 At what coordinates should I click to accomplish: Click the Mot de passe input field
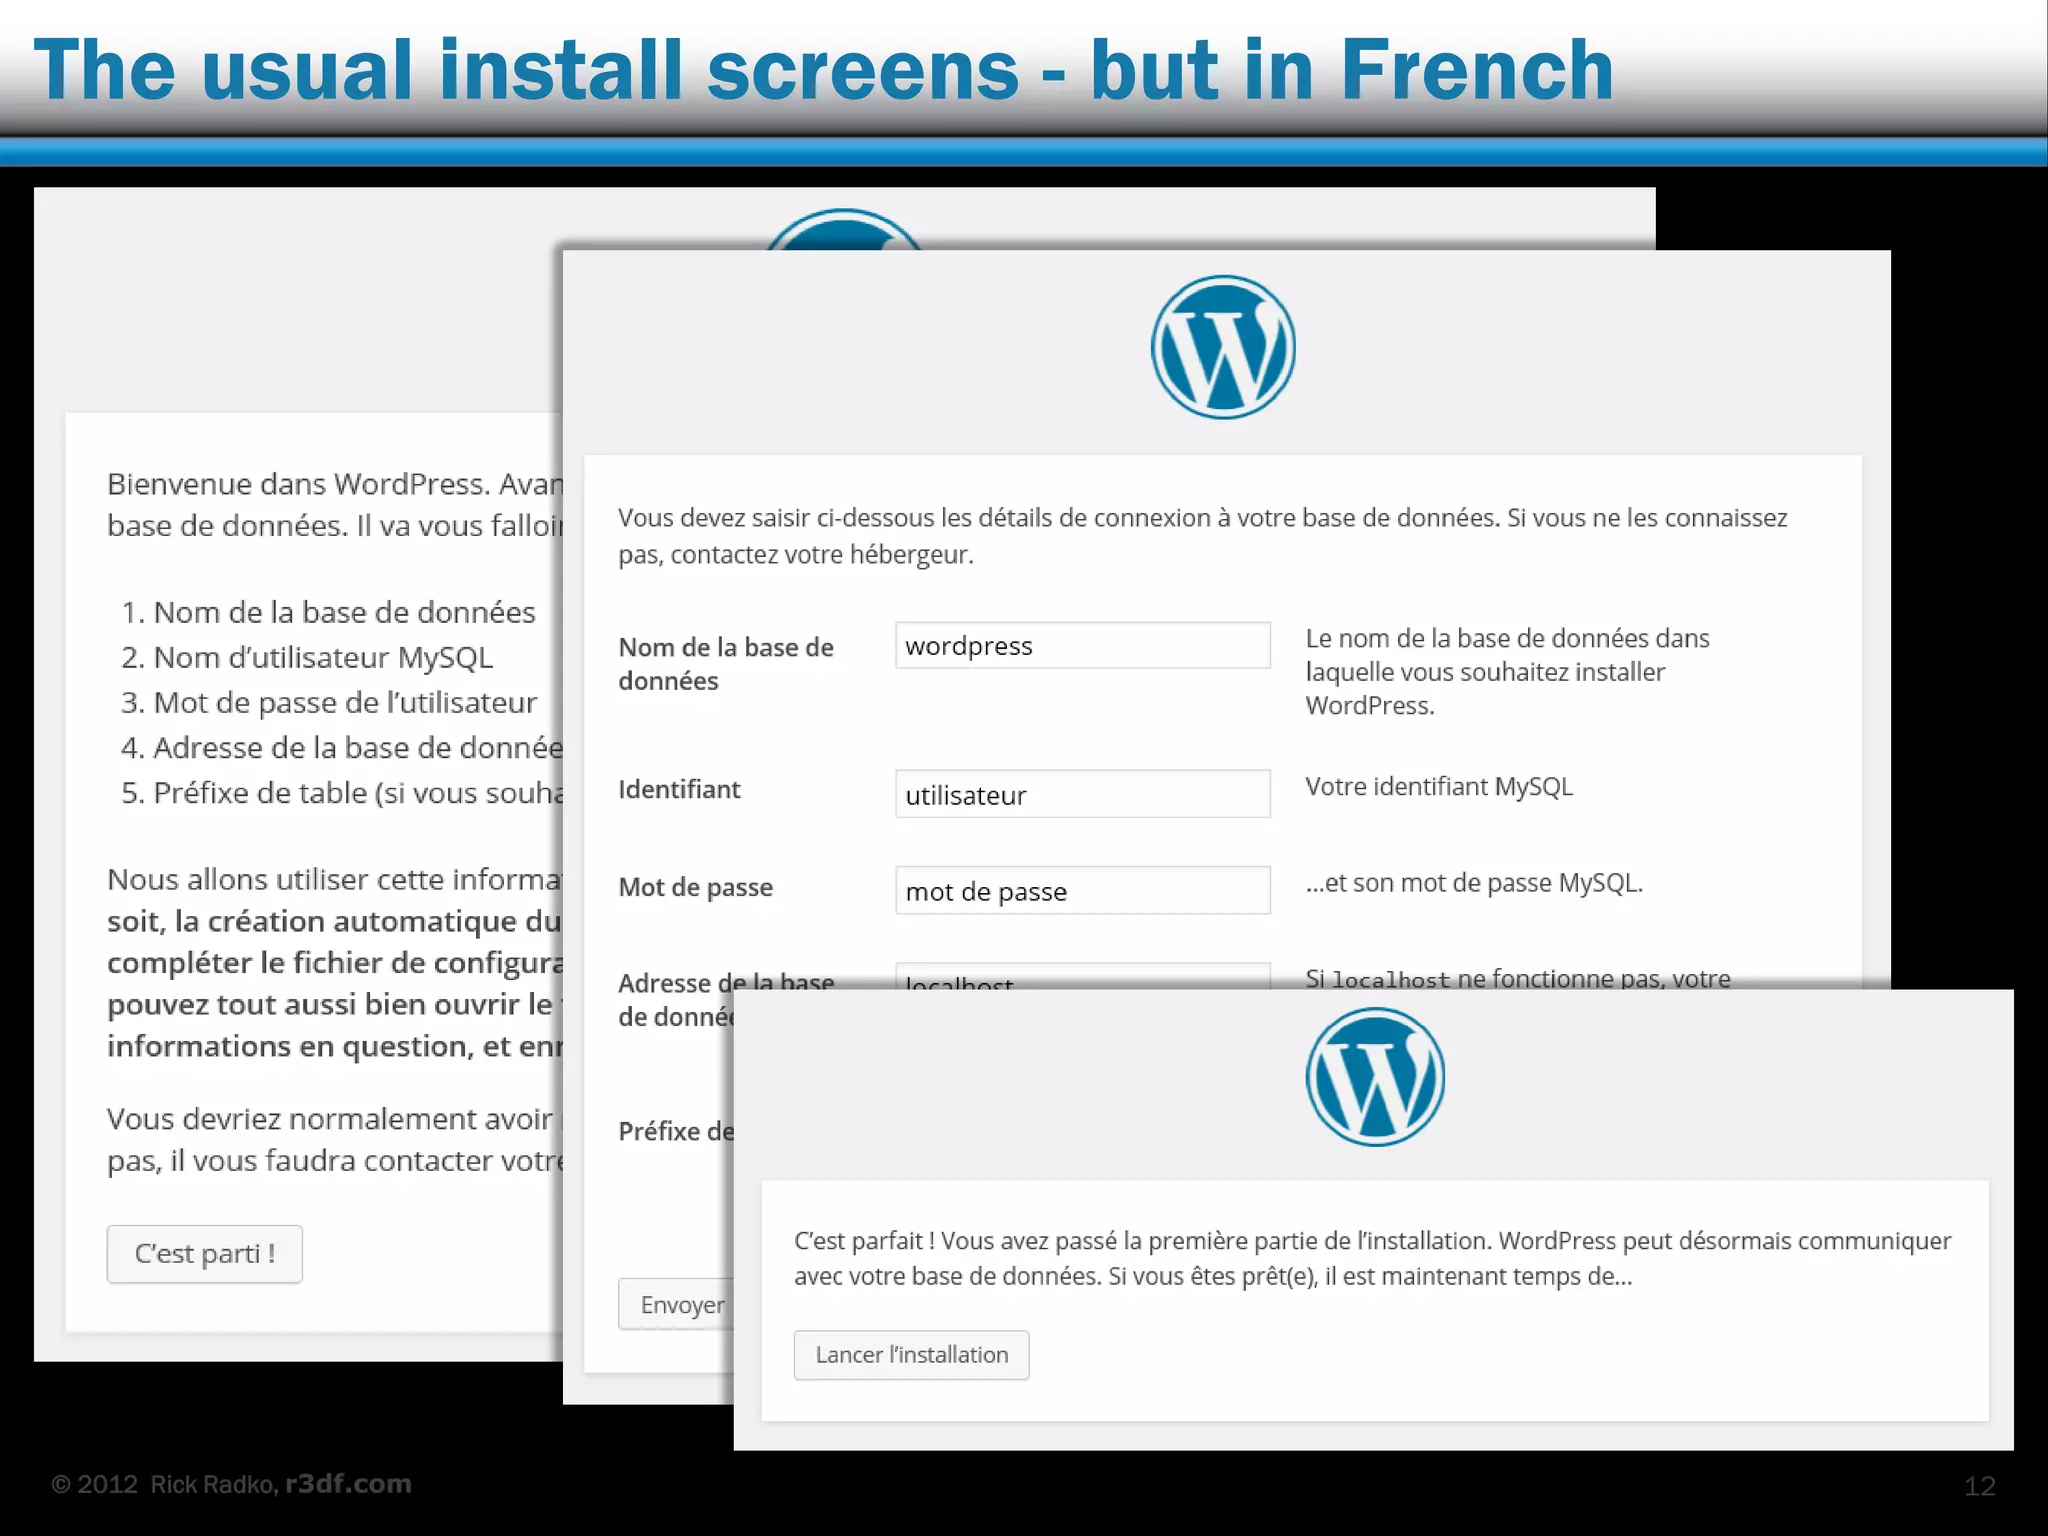point(1082,890)
